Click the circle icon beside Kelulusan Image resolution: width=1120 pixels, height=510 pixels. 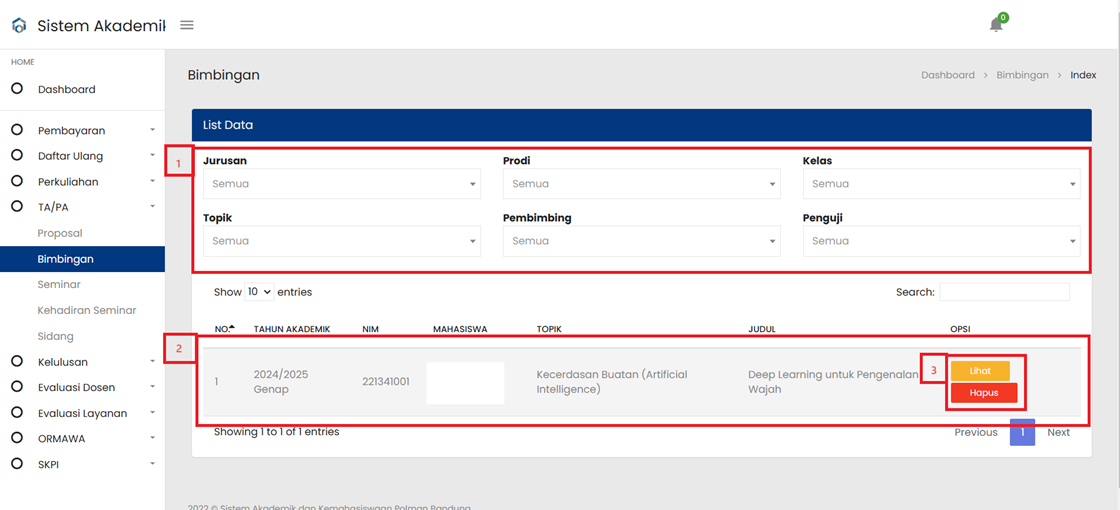(17, 361)
